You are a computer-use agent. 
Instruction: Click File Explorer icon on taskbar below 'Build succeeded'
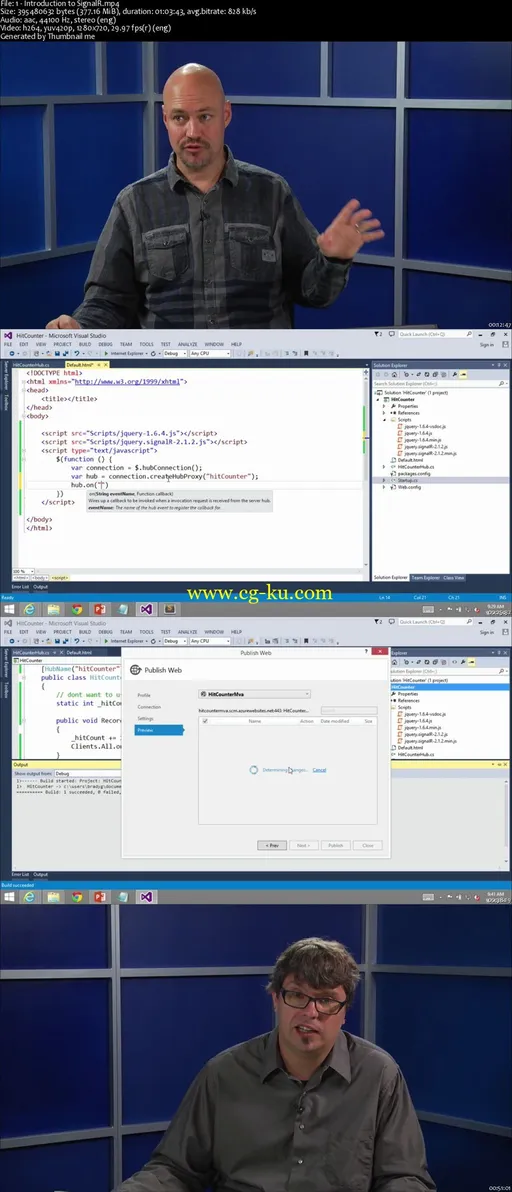point(54,897)
